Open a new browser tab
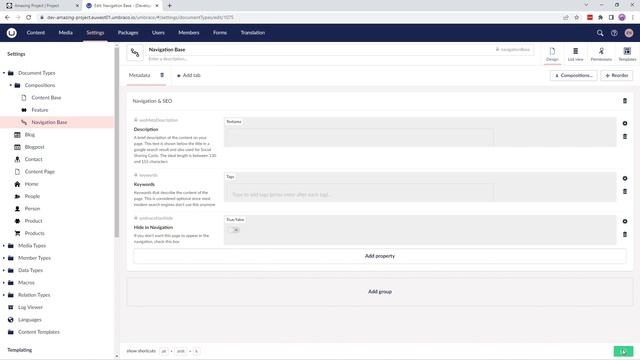 [x=169, y=6]
